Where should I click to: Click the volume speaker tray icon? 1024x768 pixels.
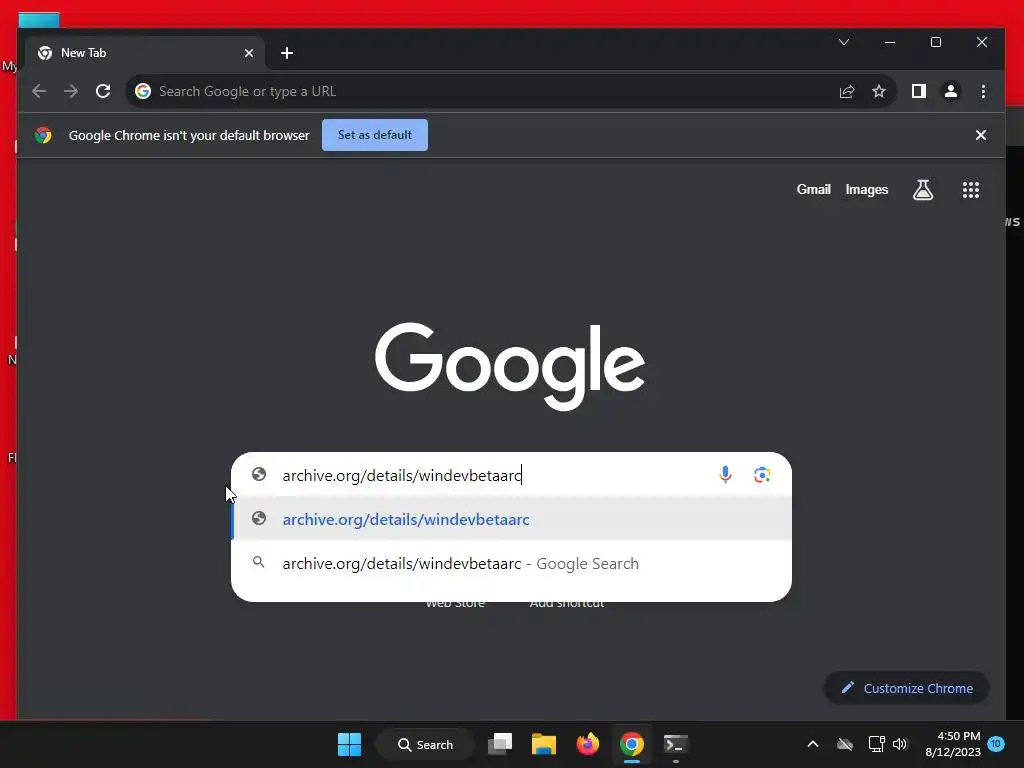pos(900,744)
